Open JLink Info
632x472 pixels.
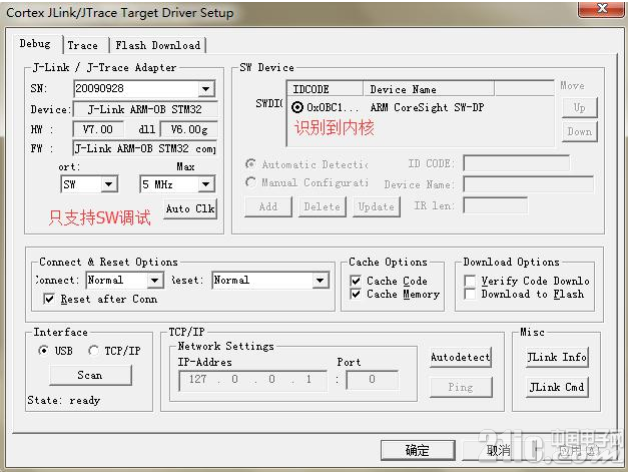[557, 357]
